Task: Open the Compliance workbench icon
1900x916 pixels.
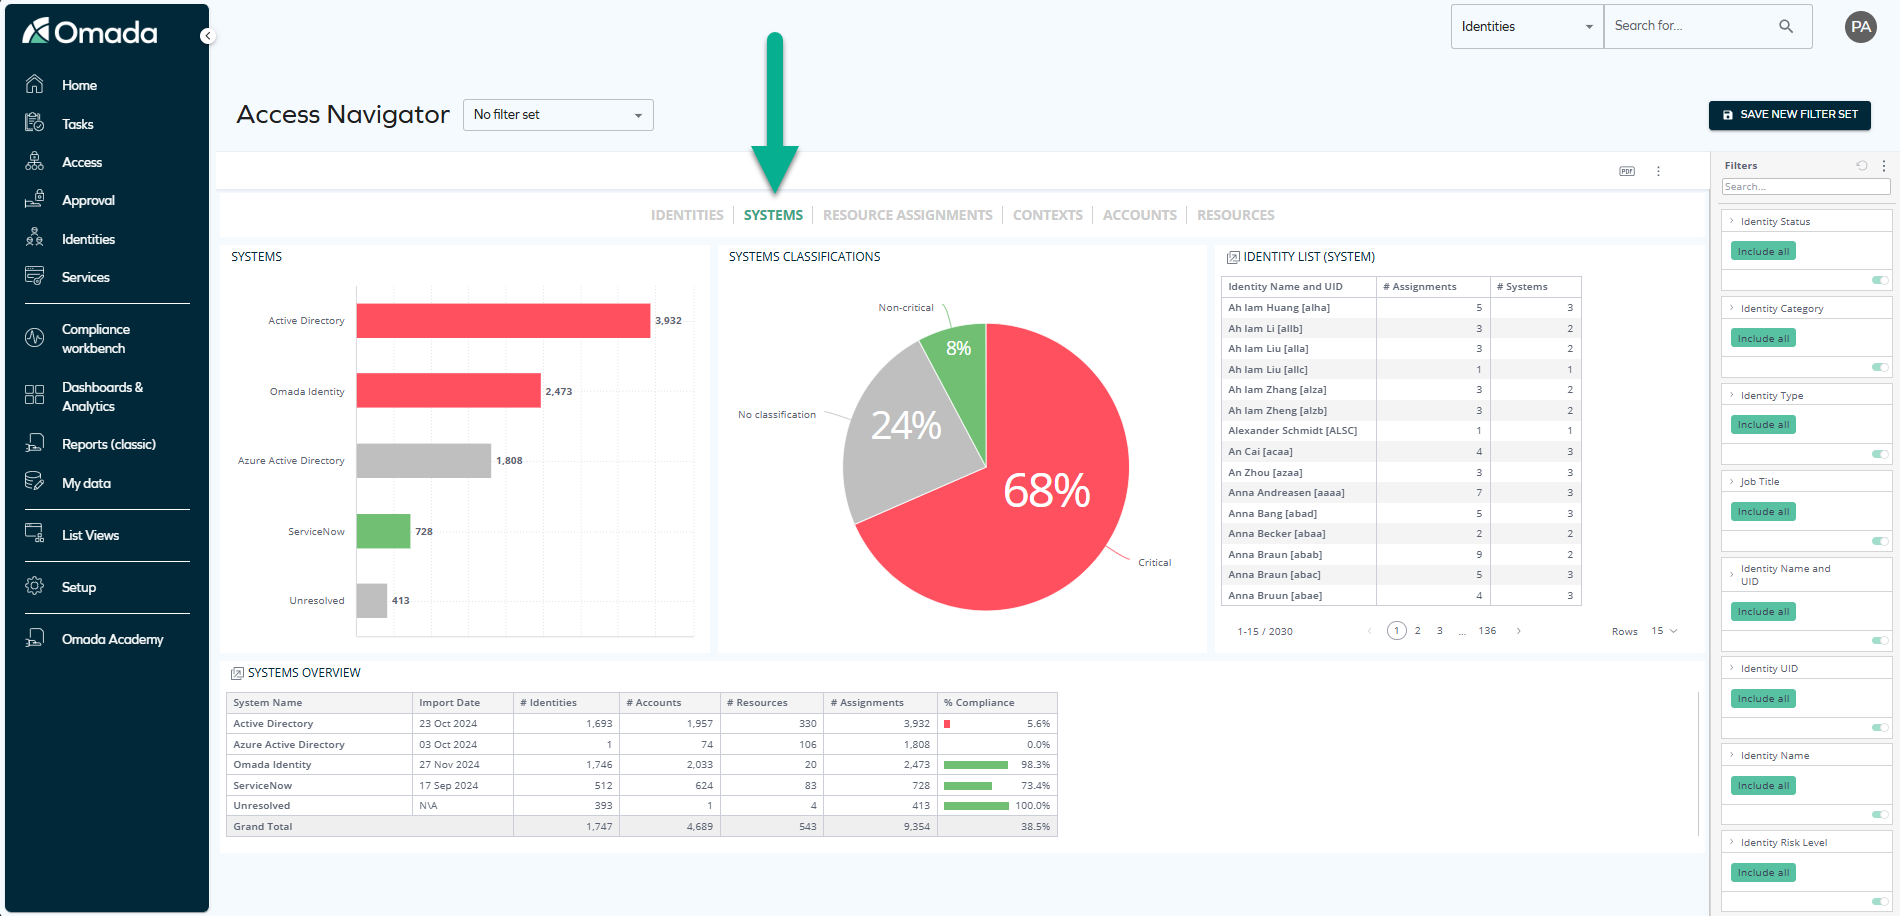Action: pyautogui.click(x=34, y=338)
